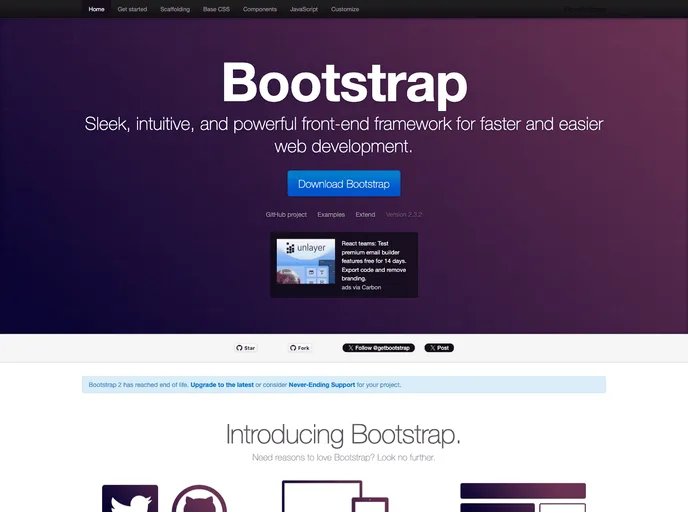This screenshot has width=688, height=512.
Task: Open the Examples link
Action: [331, 215]
